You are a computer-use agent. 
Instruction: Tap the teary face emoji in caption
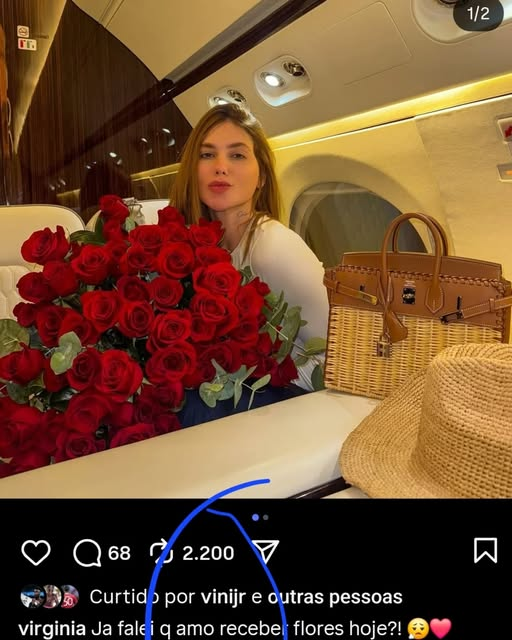tap(418, 629)
